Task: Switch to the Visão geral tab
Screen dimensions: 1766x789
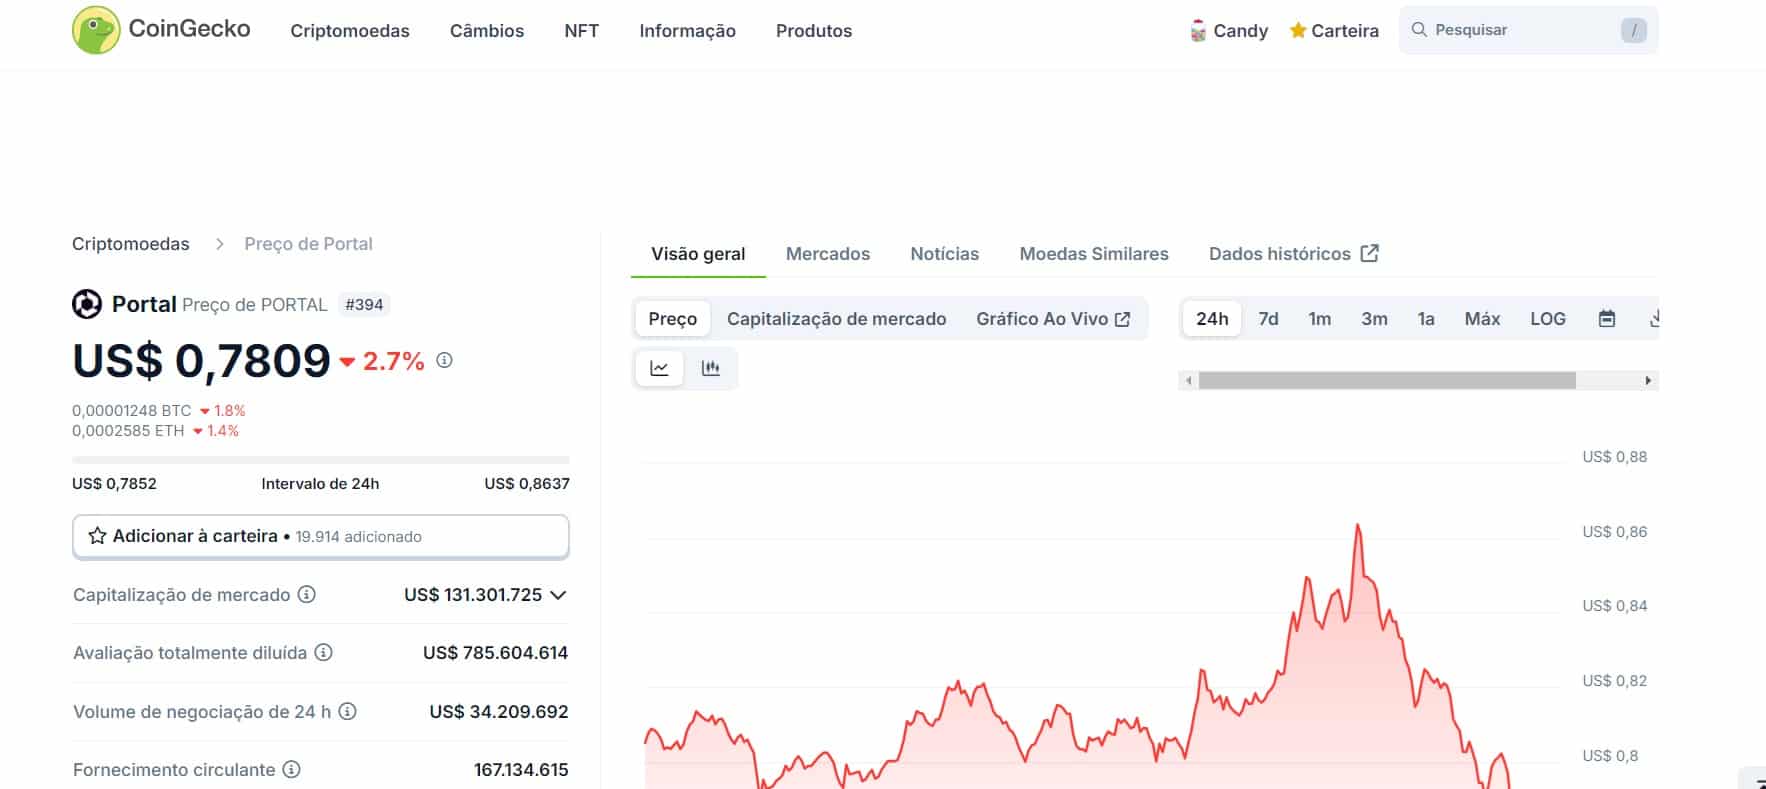Action: pos(698,254)
